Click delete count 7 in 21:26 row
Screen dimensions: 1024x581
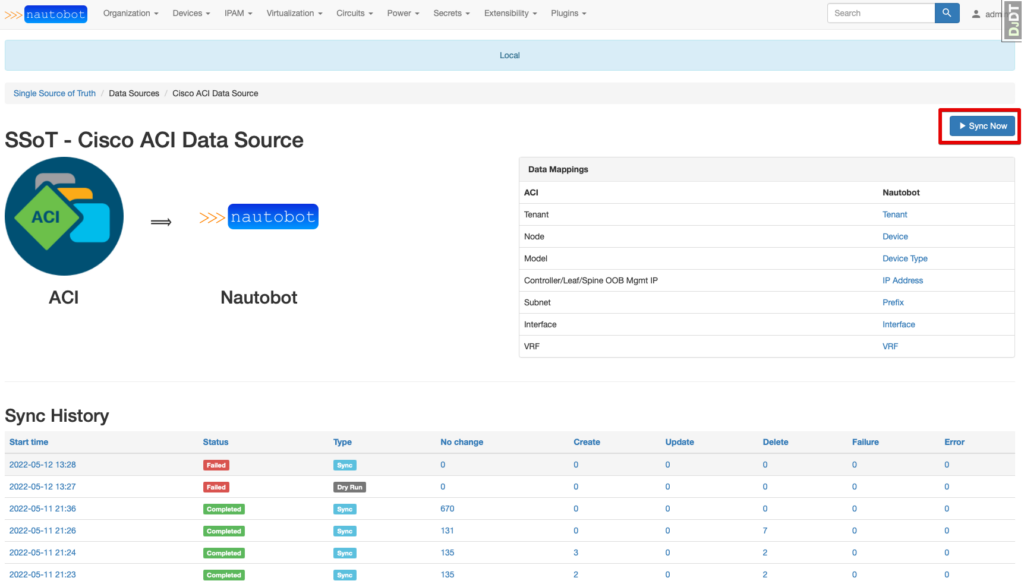pos(765,531)
